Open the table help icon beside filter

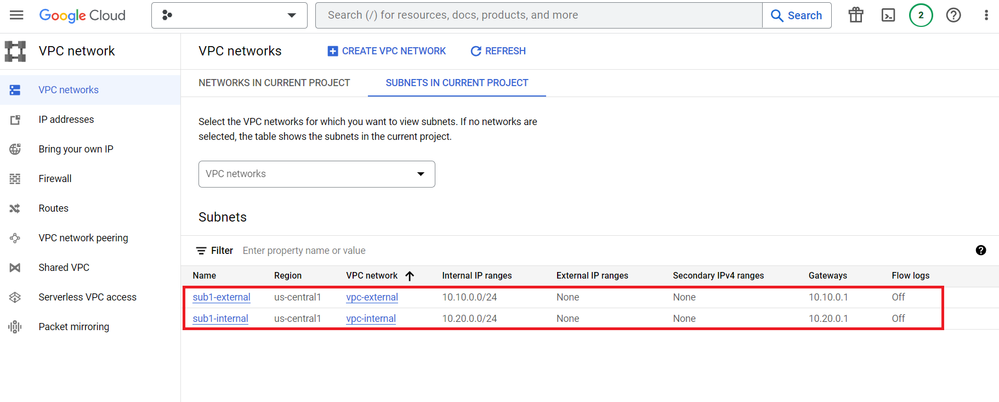980,250
